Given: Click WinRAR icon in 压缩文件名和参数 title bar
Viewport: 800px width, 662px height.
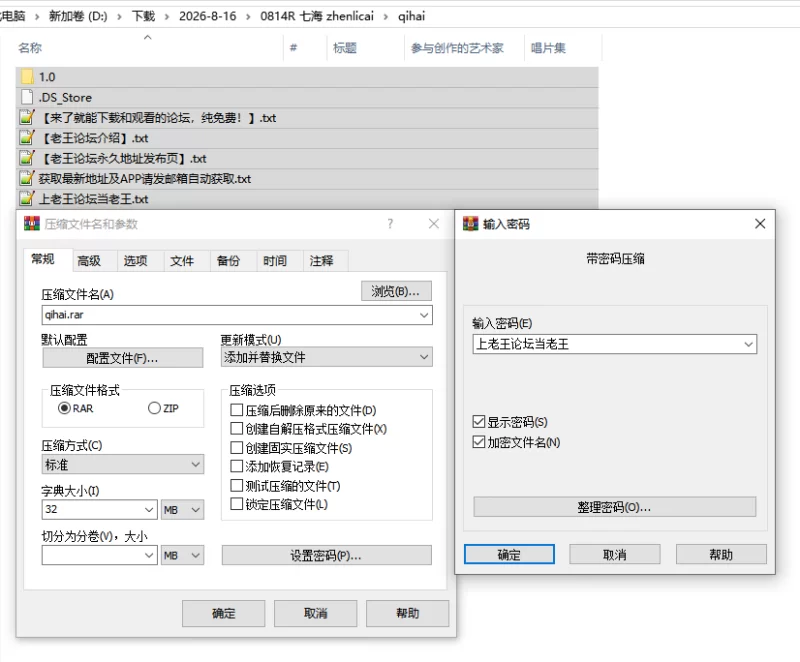Looking at the screenshot, I should (x=32, y=224).
